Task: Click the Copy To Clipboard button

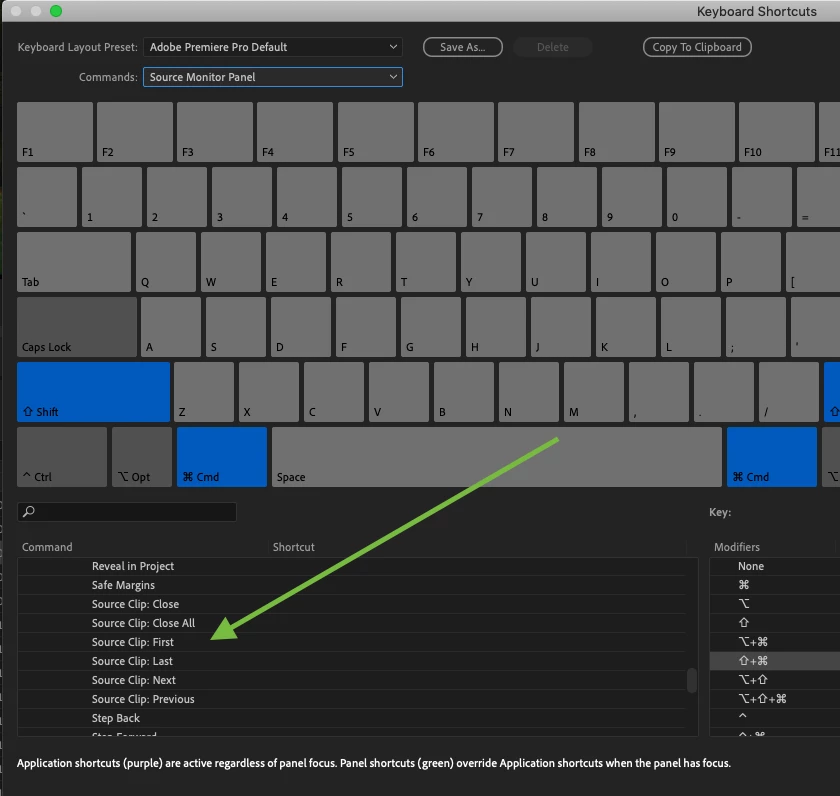Action: pyautogui.click(x=697, y=47)
